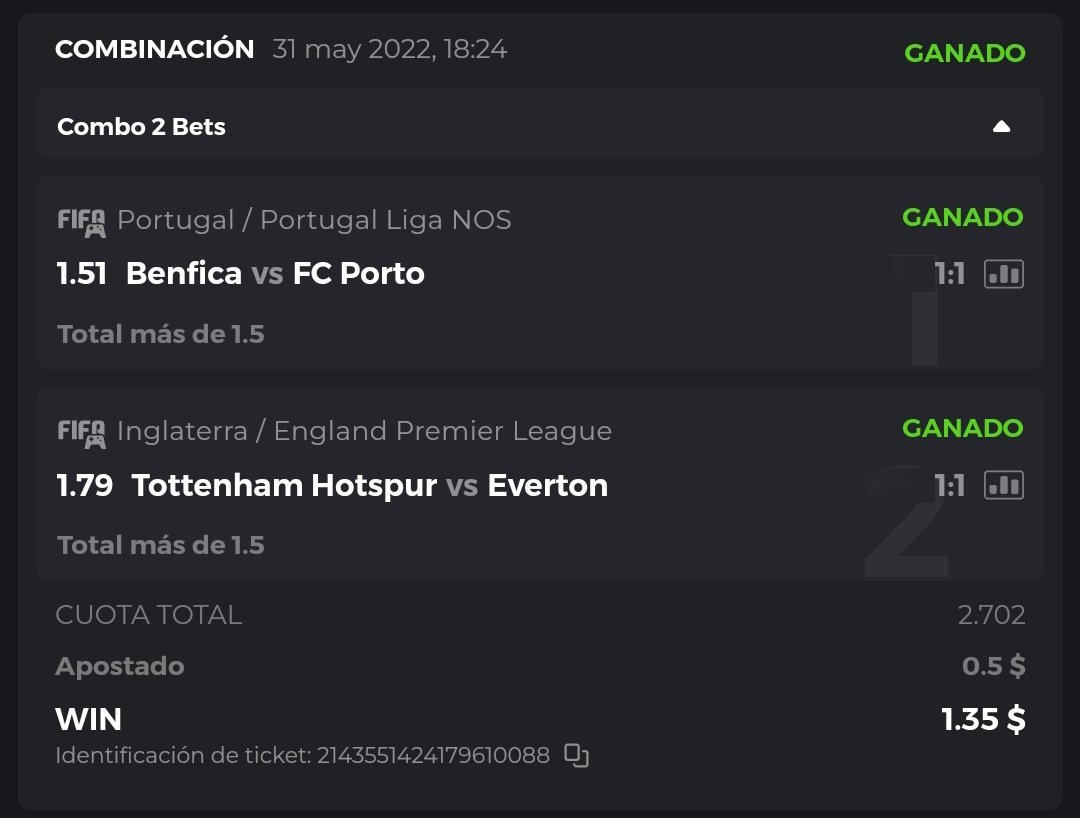Viewport: 1080px width, 818px height.
Task: Click the 1.79 odds on the Tottenham bet
Action: click(84, 485)
